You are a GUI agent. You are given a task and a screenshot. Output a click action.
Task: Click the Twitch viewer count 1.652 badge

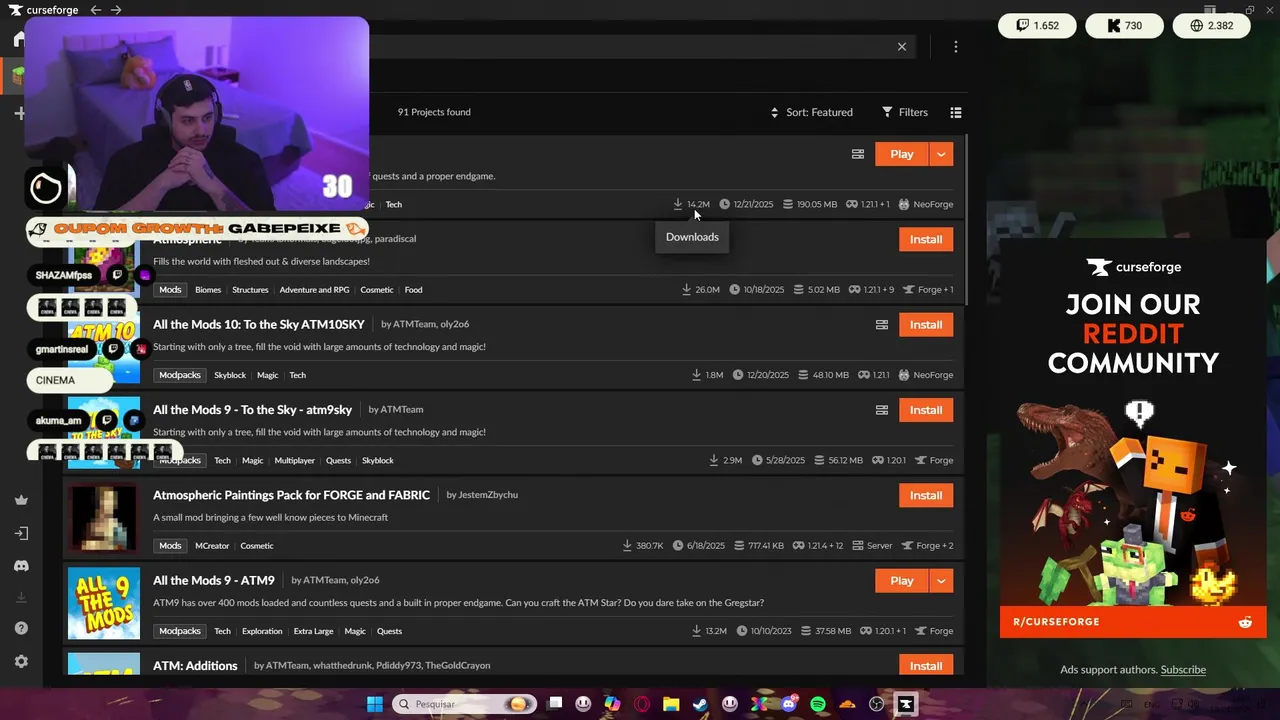pyautogui.click(x=1036, y=26)
